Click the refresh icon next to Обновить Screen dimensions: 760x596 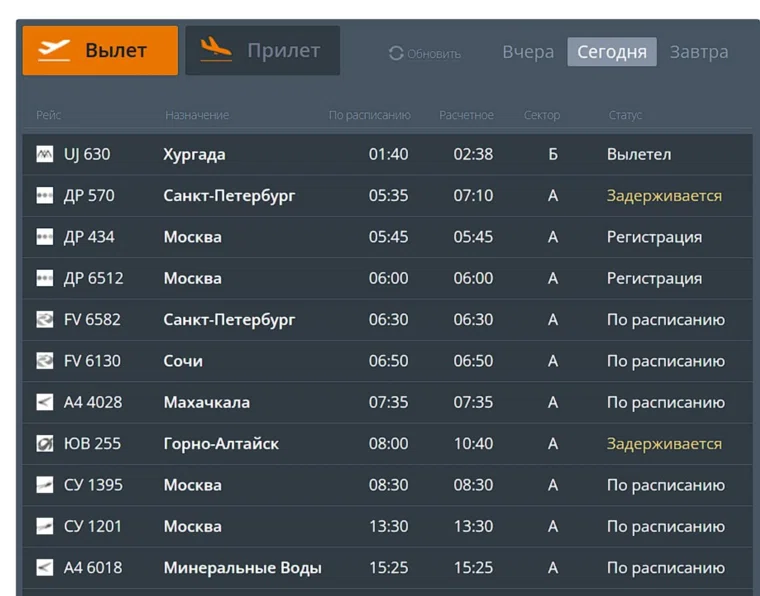tap(396, 53)
